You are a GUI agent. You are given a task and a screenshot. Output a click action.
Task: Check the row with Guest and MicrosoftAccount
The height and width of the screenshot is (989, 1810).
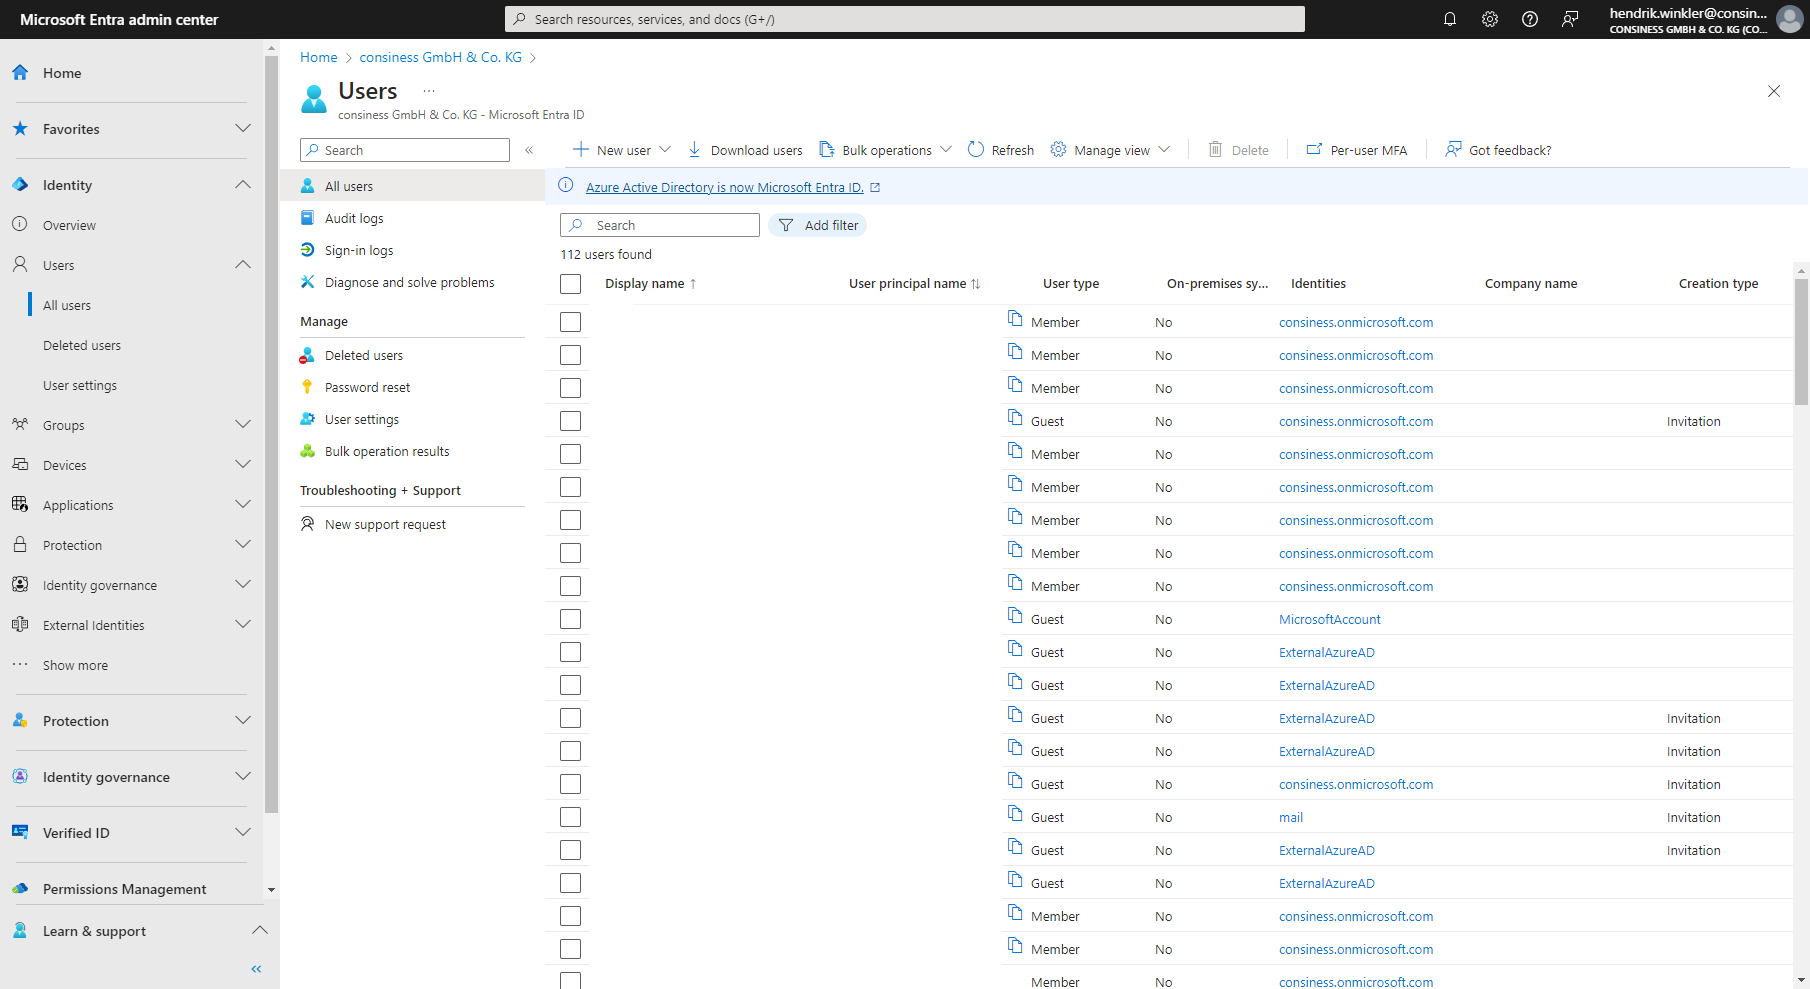pos(571,619)
